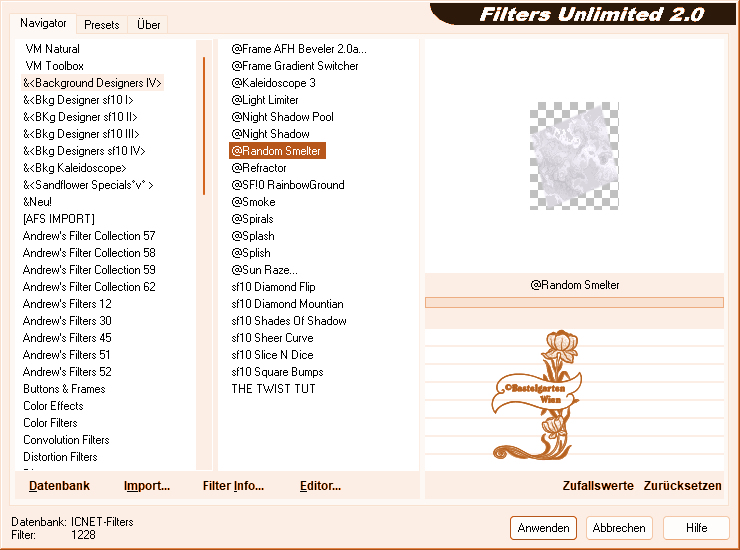Choose @Kaleidoscope 3 filter
Viewport: 740px width, 550px height.
coord(273,83)
